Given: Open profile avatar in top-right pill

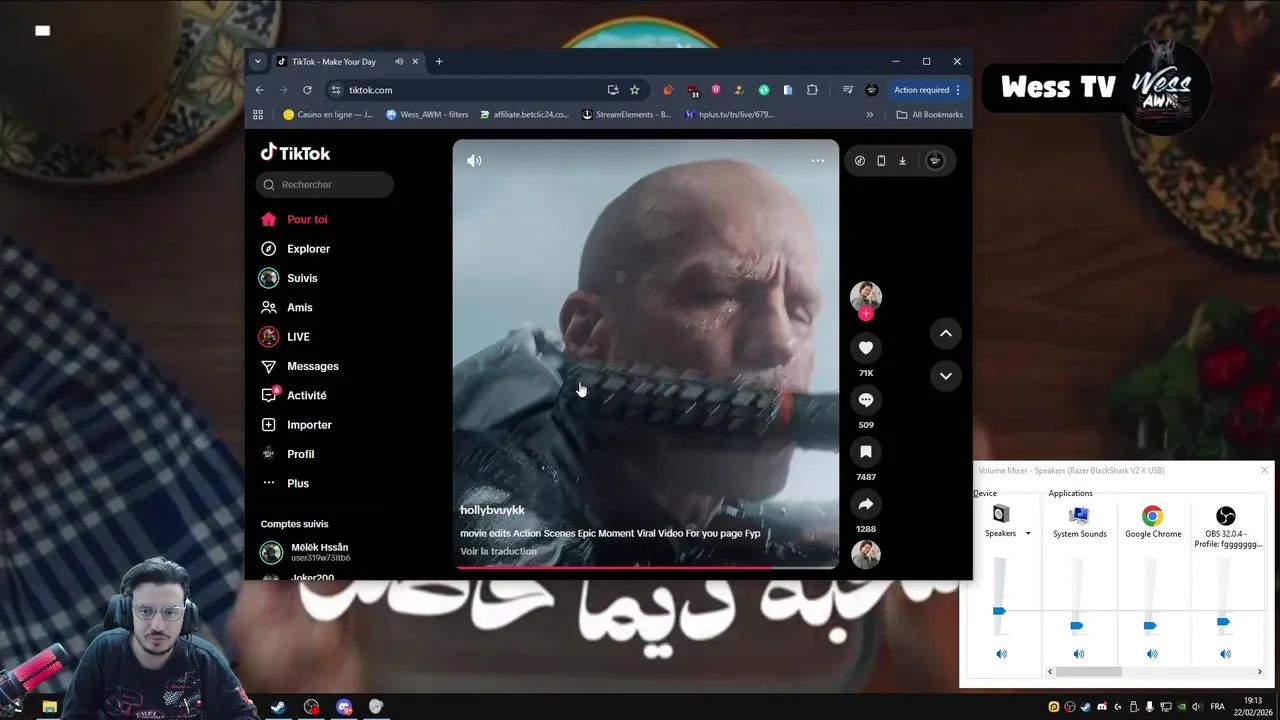Looking at the screenshot, I should [935, 160].
